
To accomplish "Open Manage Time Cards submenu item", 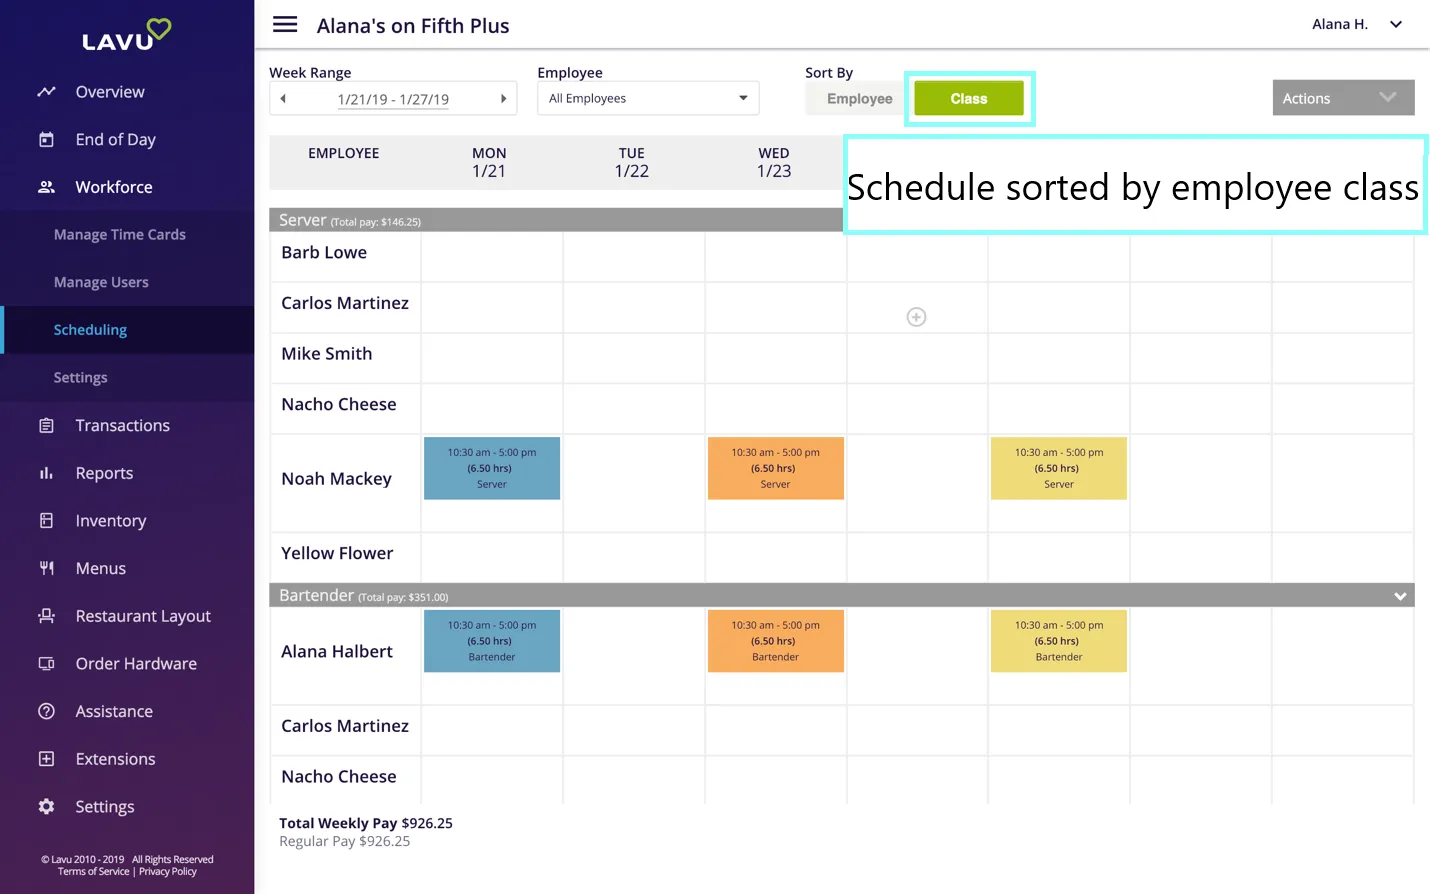I will 120,235.
